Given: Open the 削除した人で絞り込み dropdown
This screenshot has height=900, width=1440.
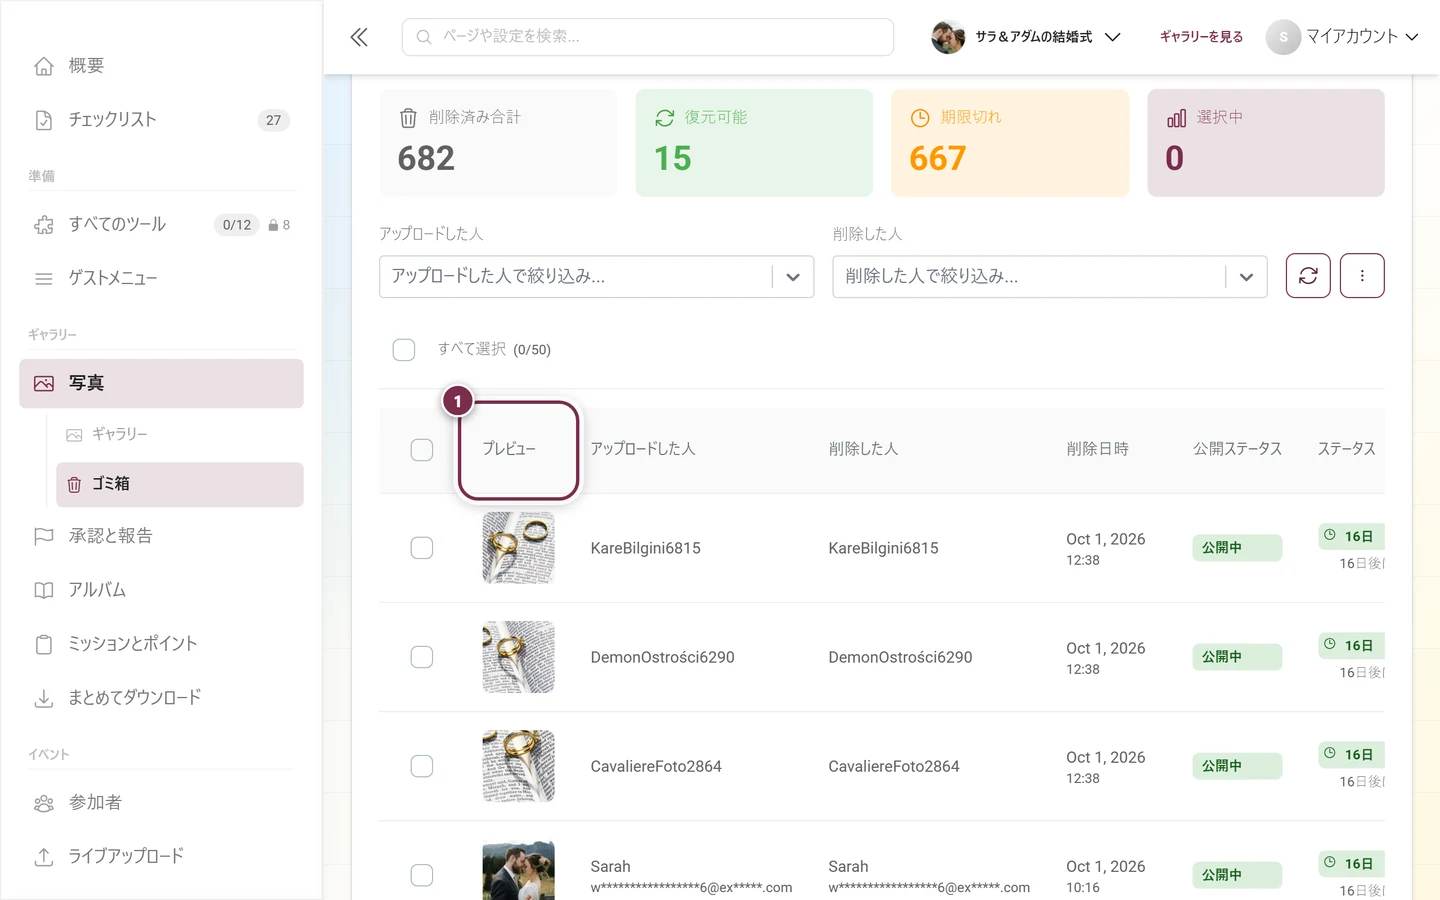Looking at the screenshot, I should [1050, 277].
